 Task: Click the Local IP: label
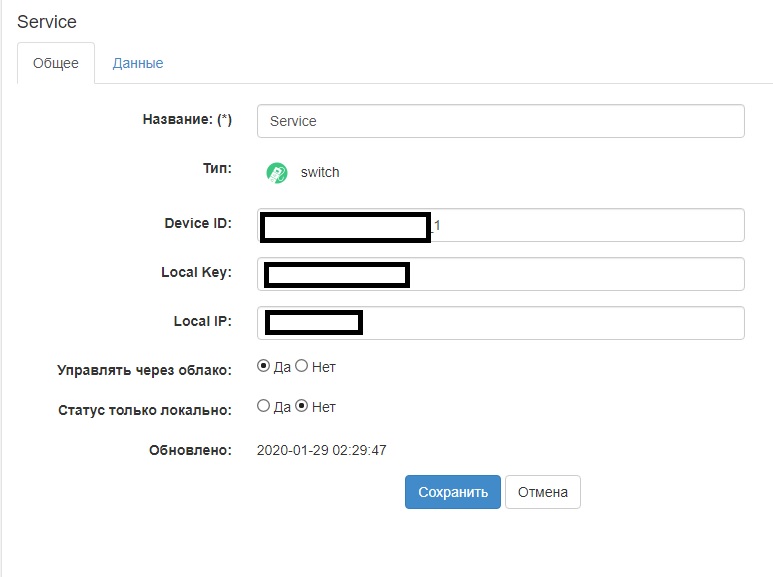pos(203,322)
